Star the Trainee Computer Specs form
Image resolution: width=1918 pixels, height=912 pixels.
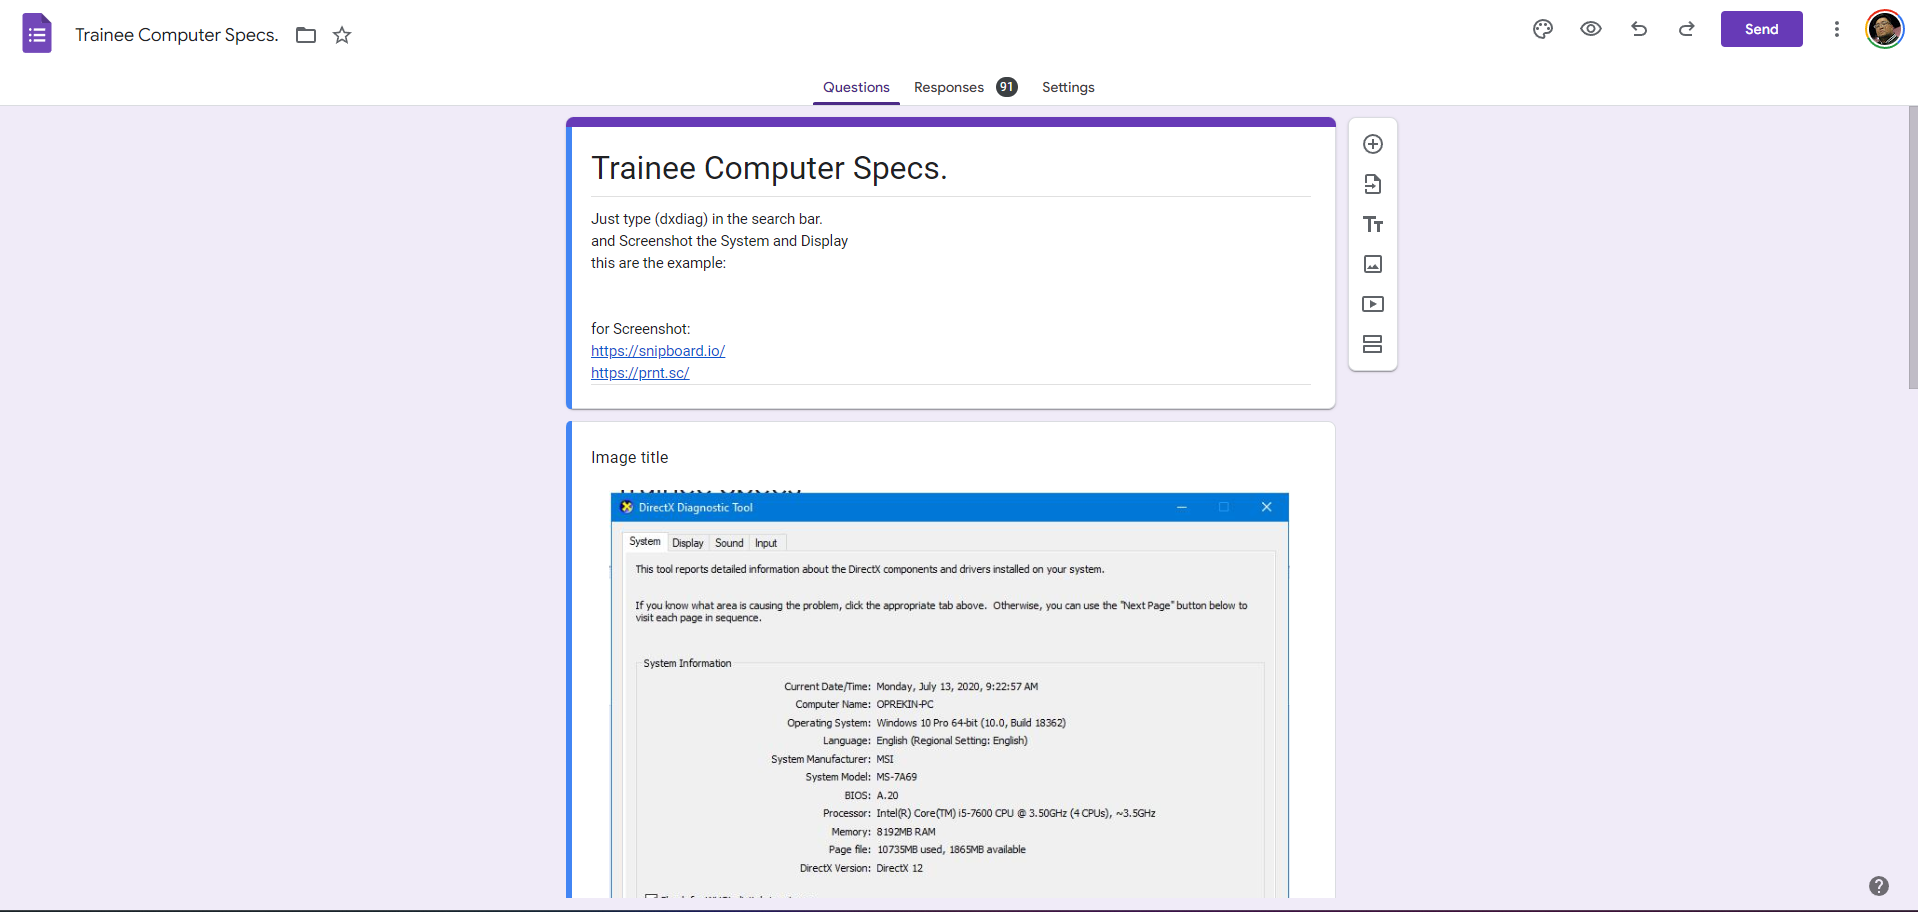tap(342, 35)
